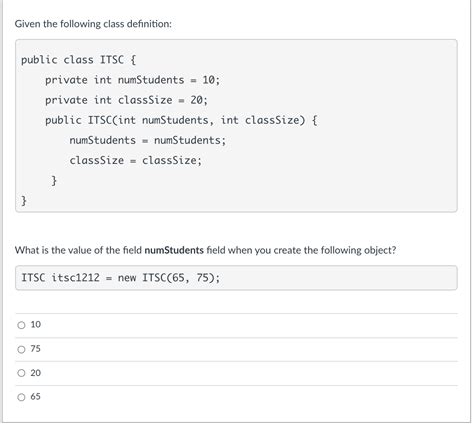Click the answer label text "75"
The width and height of the screenshot is (474, 425).
pos(36,349)
